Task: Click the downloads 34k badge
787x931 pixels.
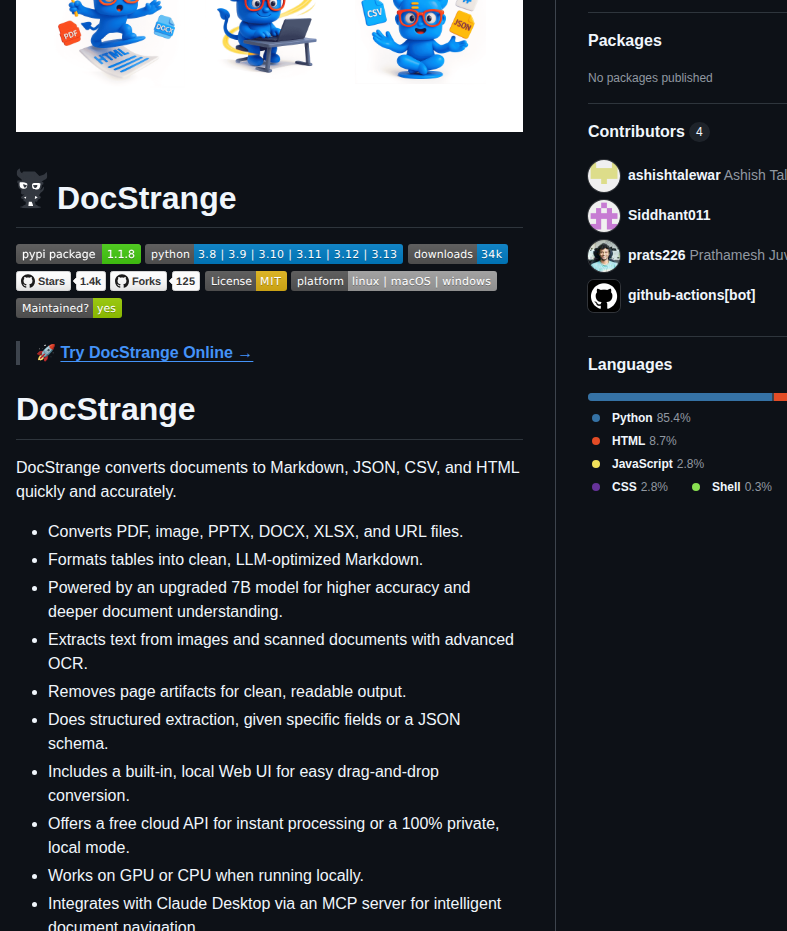Action: tap(458, 254)
